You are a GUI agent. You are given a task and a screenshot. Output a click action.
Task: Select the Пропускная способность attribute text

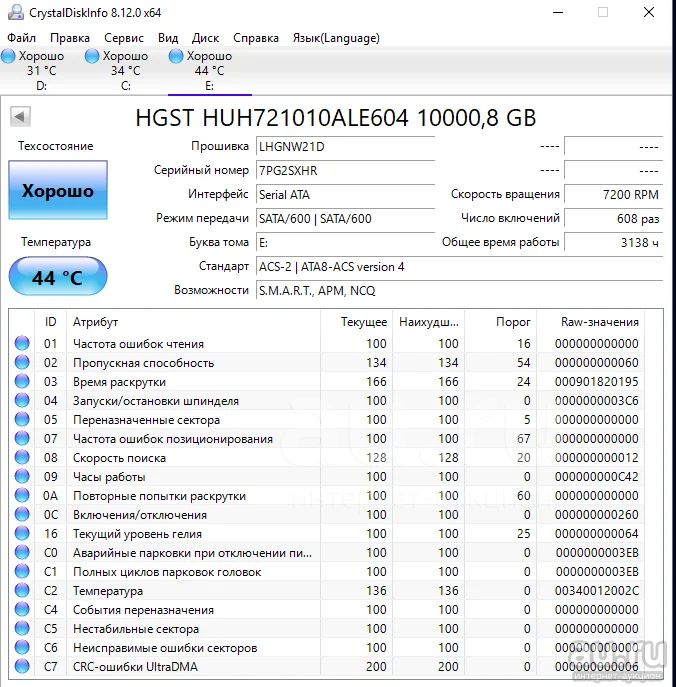point(143,363)
